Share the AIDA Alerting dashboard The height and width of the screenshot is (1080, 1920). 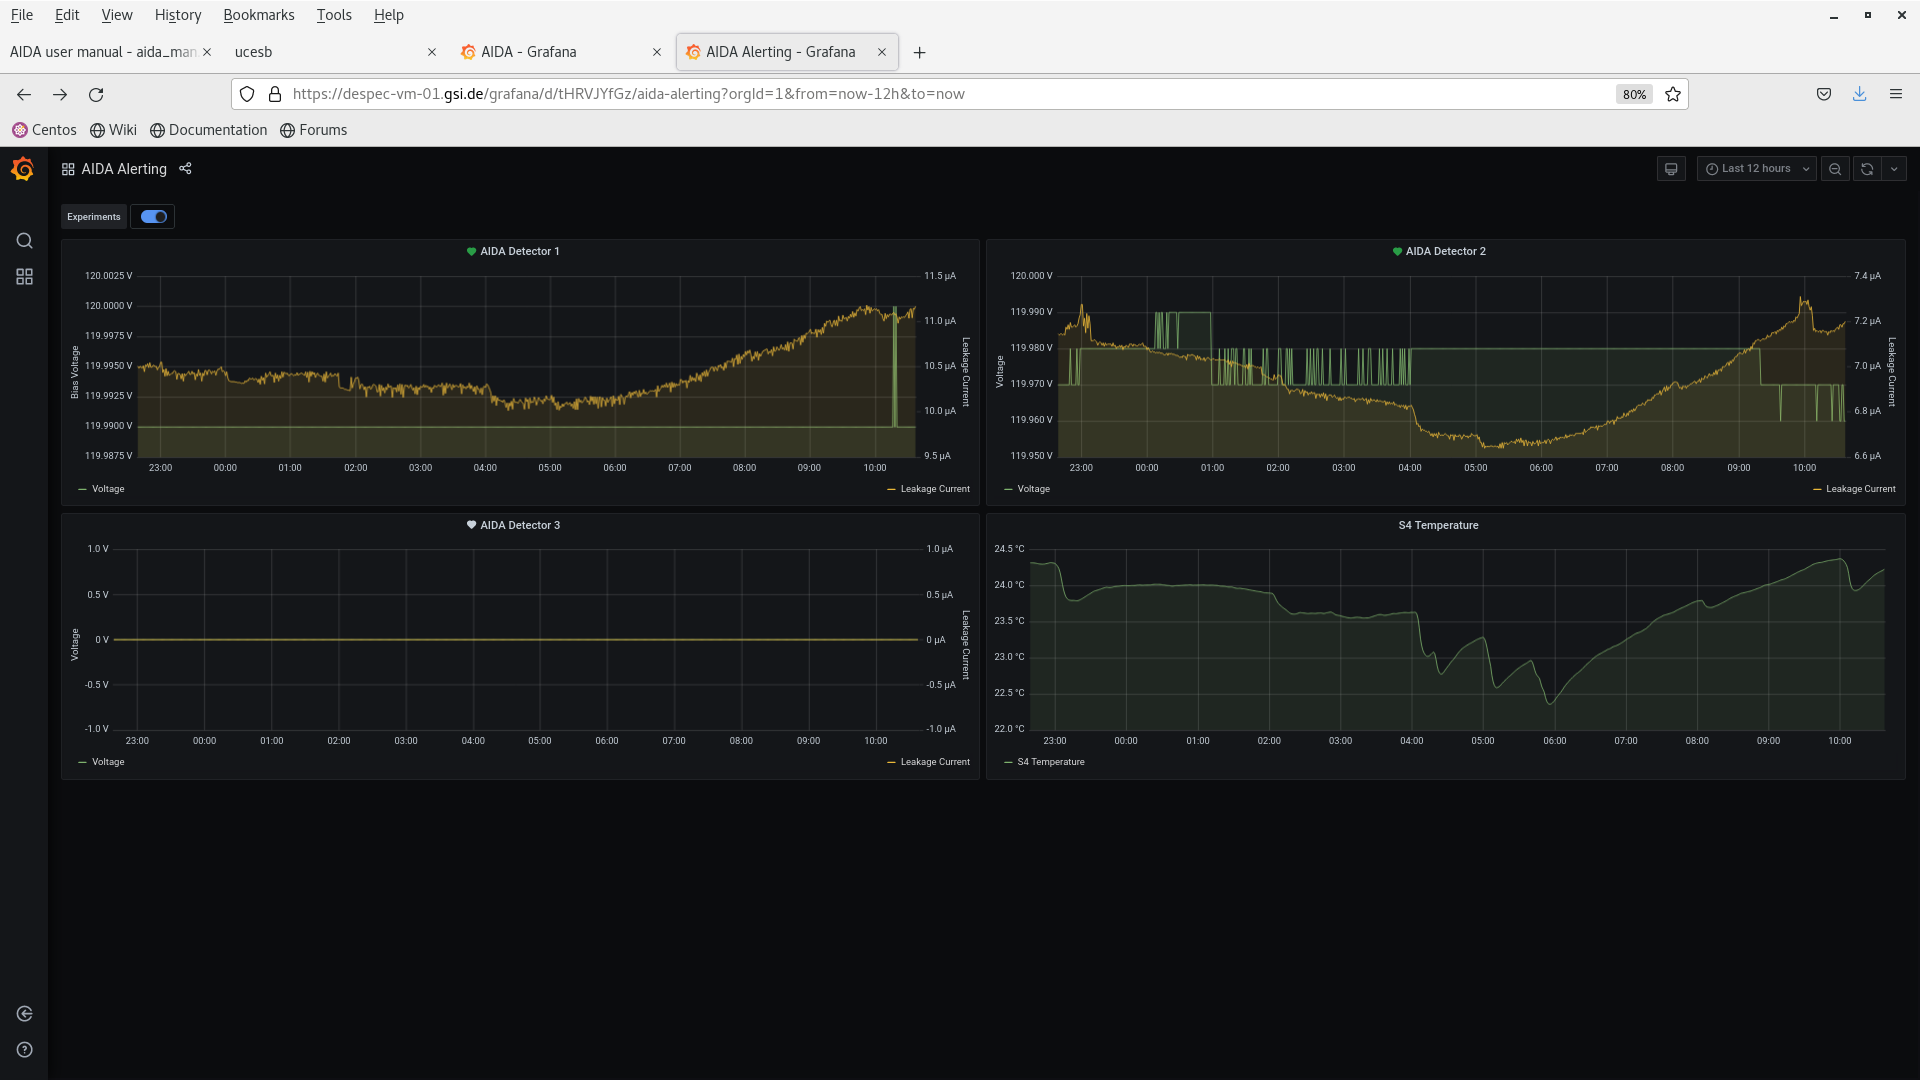tap(186, 169)
